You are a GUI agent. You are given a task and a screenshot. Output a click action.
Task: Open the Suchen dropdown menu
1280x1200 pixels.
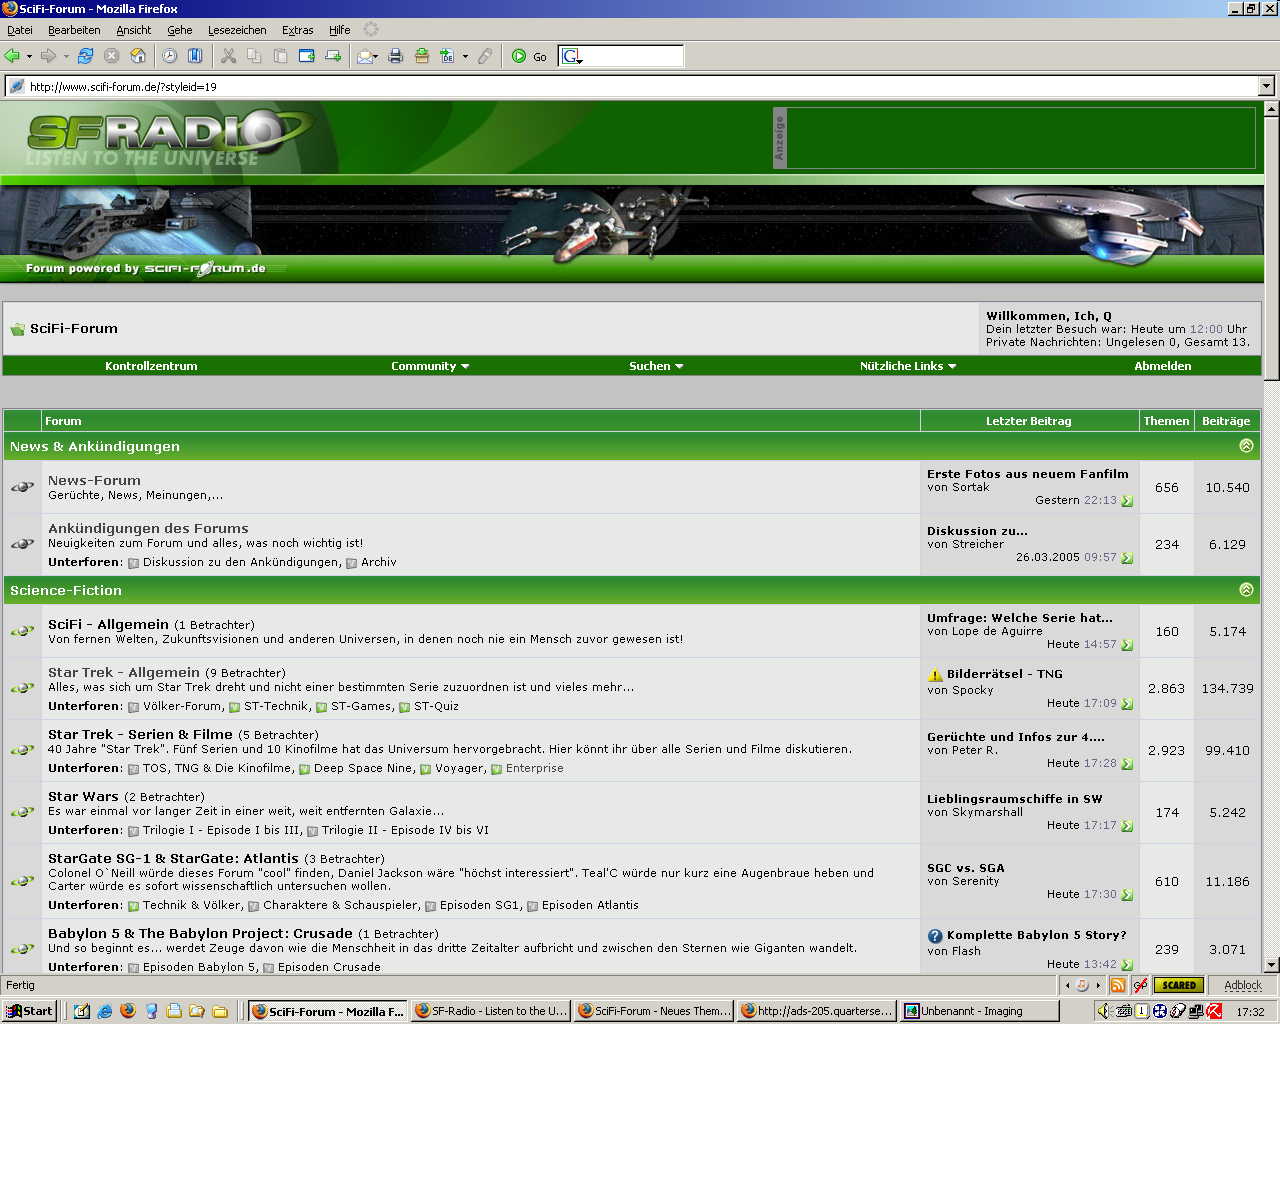pos(656,366)
